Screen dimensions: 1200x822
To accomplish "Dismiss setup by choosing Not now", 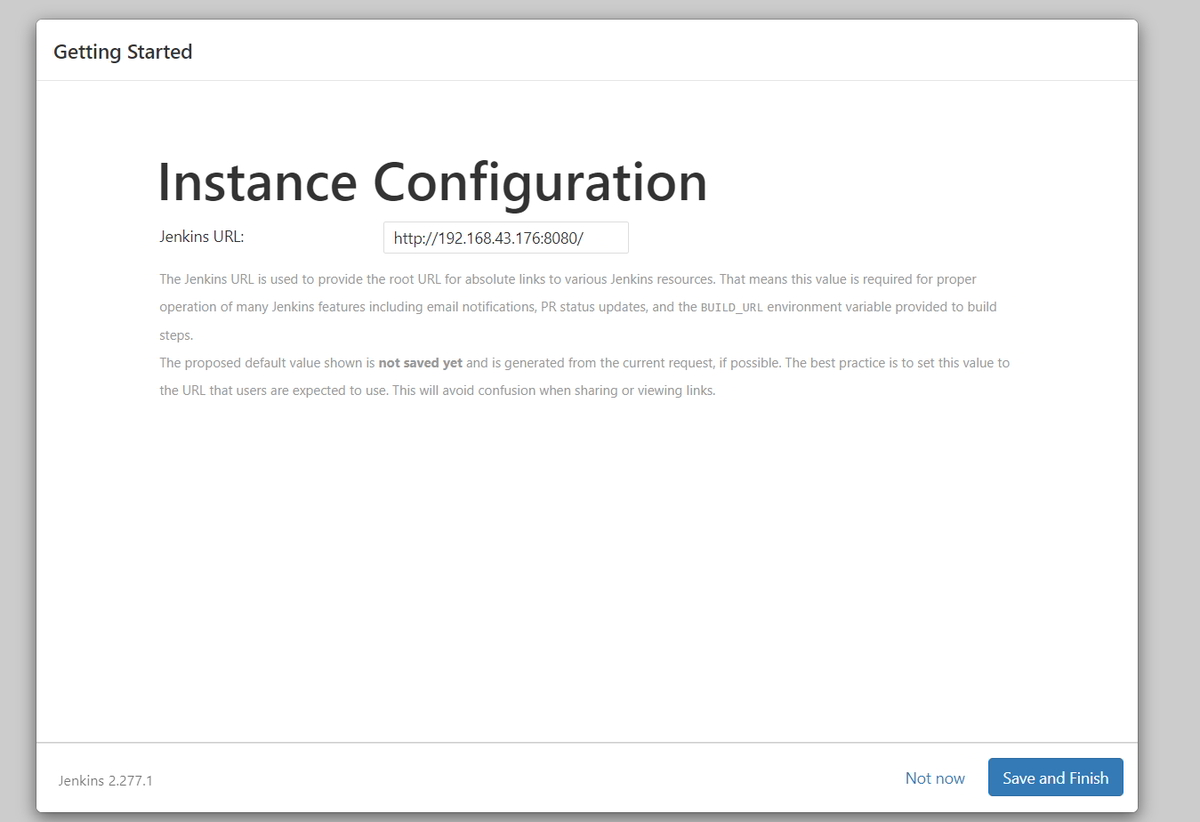I will [934, 777].
